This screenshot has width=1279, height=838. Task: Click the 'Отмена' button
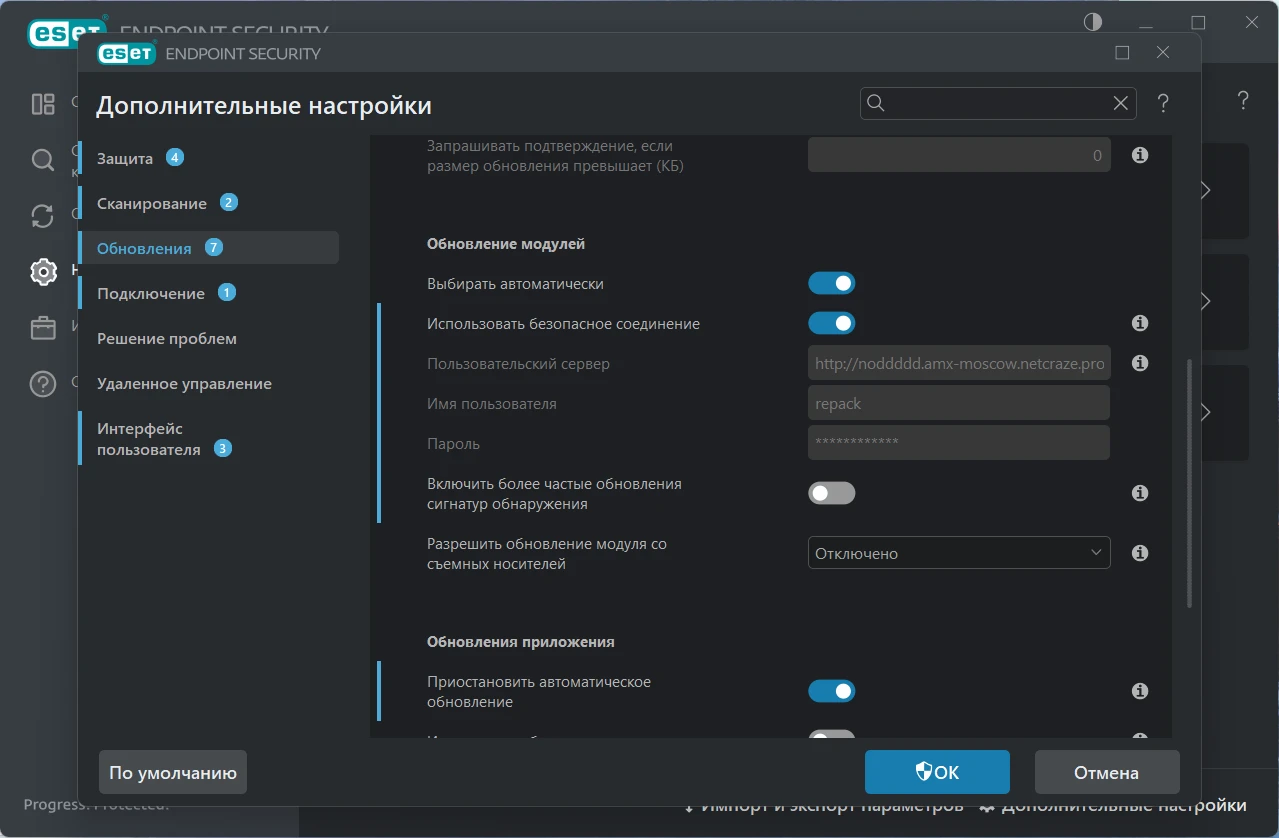point(1106,772)
